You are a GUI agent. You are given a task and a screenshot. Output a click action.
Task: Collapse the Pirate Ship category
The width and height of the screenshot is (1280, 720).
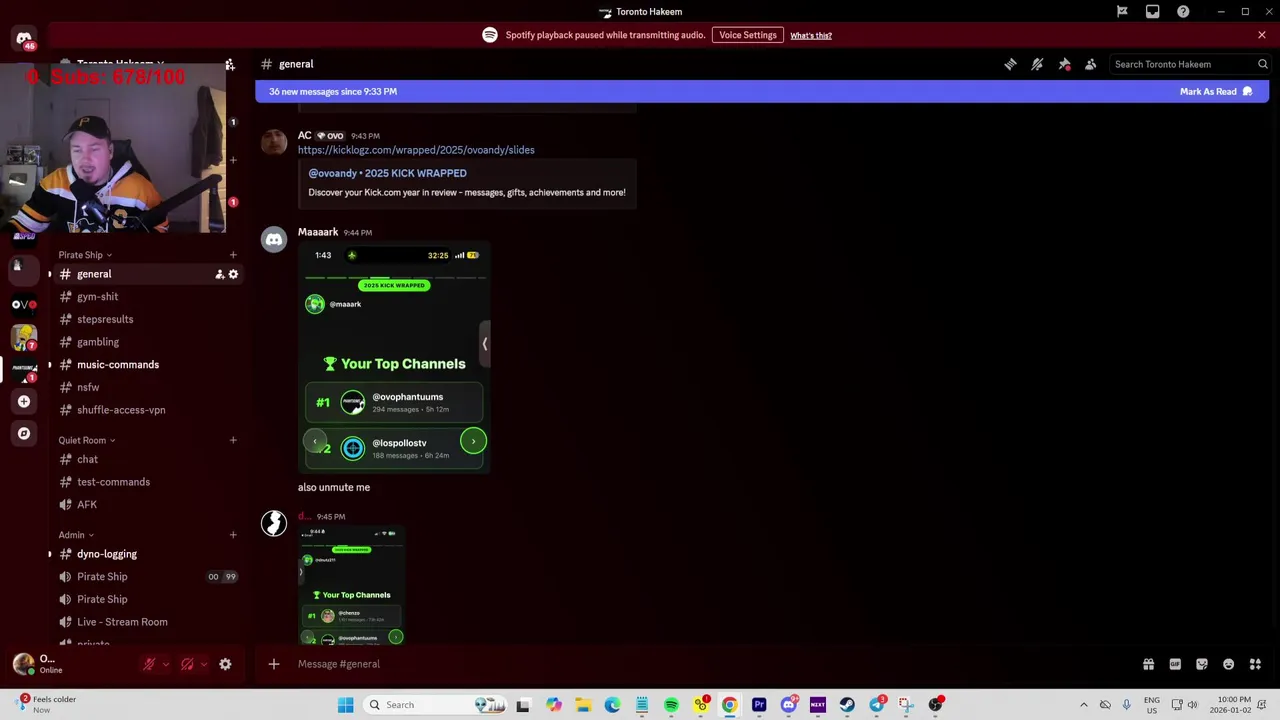coord(85,255)
